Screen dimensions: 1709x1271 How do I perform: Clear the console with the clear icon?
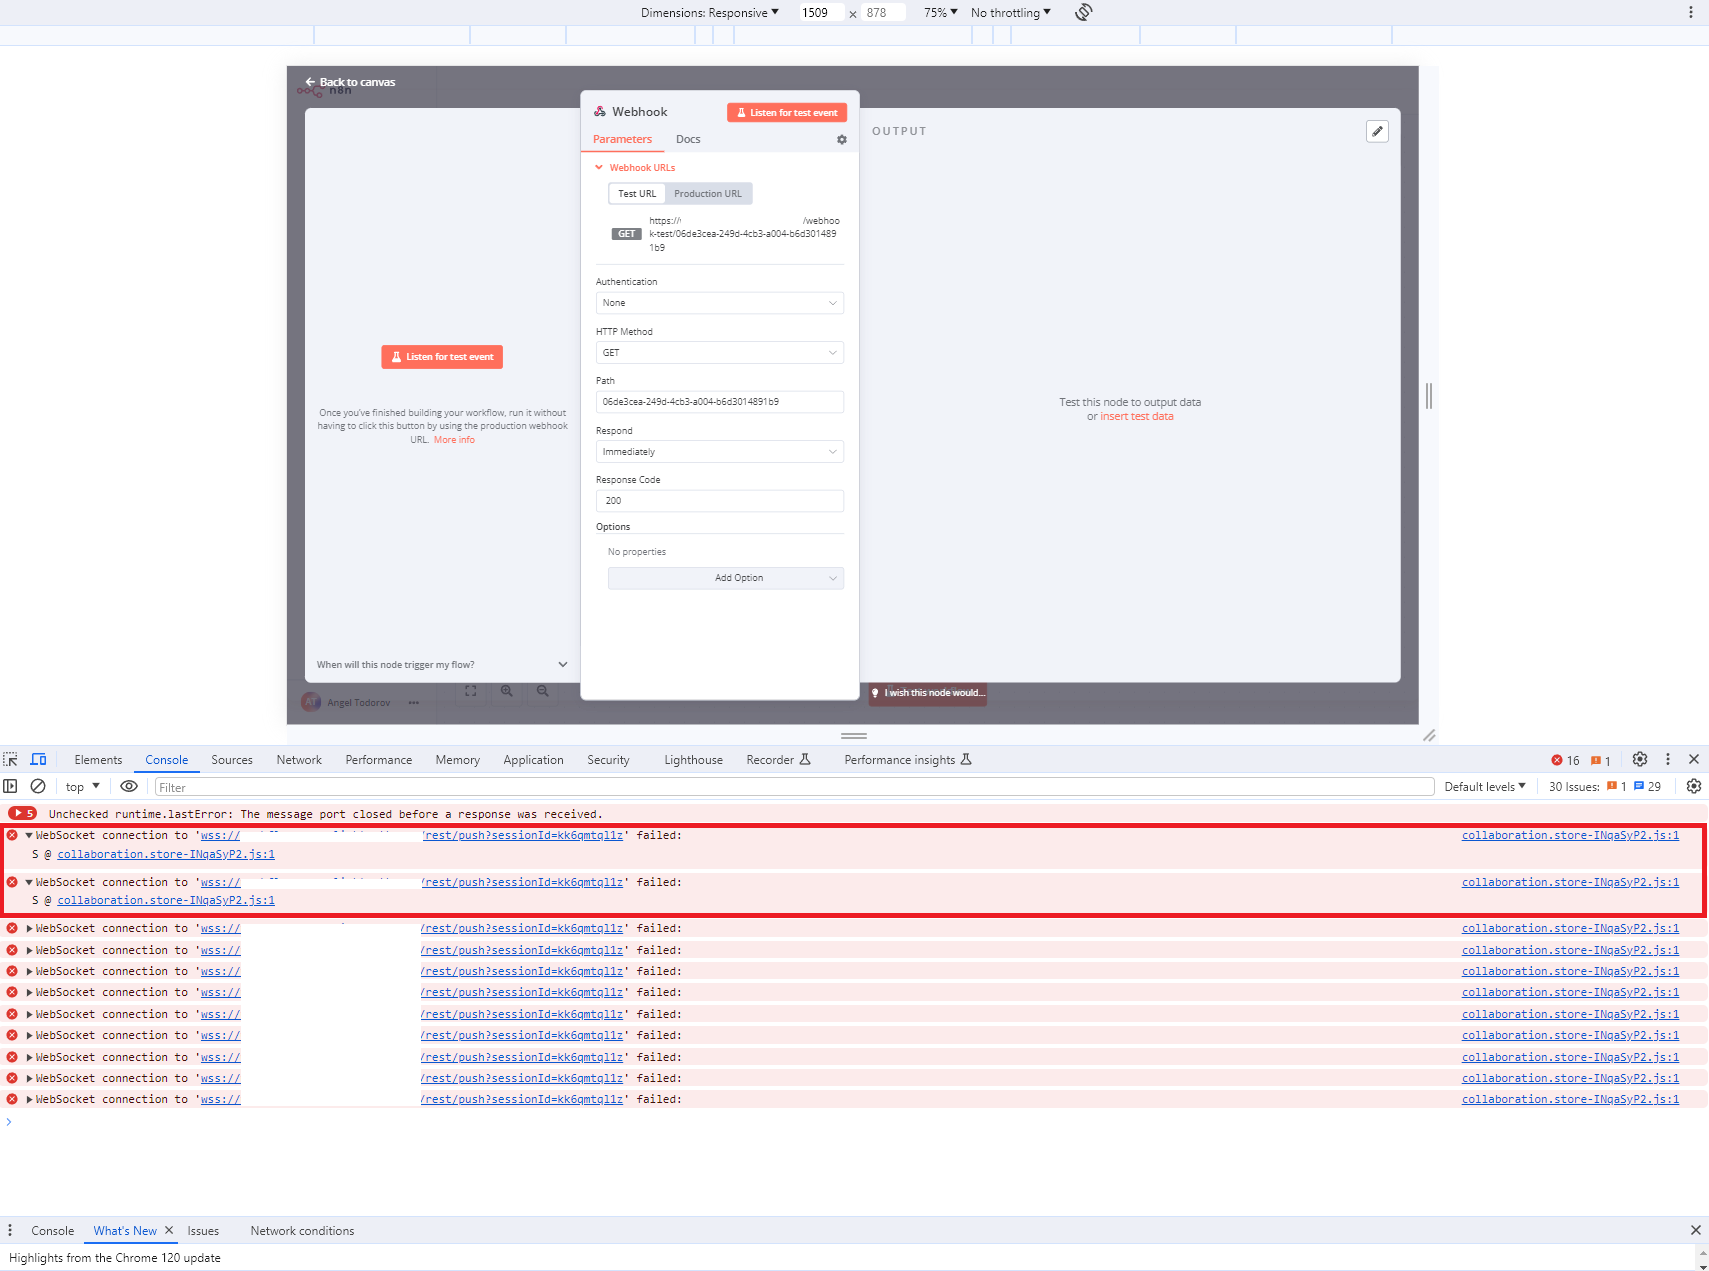point(38,787)
